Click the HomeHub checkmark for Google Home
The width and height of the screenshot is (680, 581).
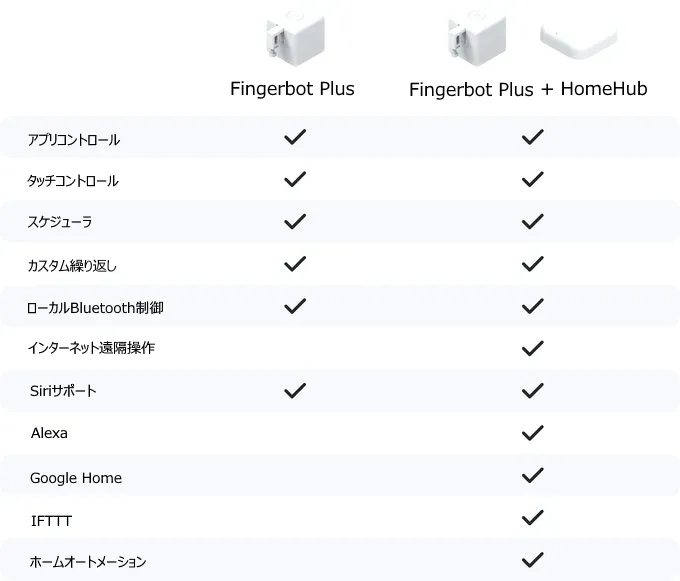pos(533,477)
